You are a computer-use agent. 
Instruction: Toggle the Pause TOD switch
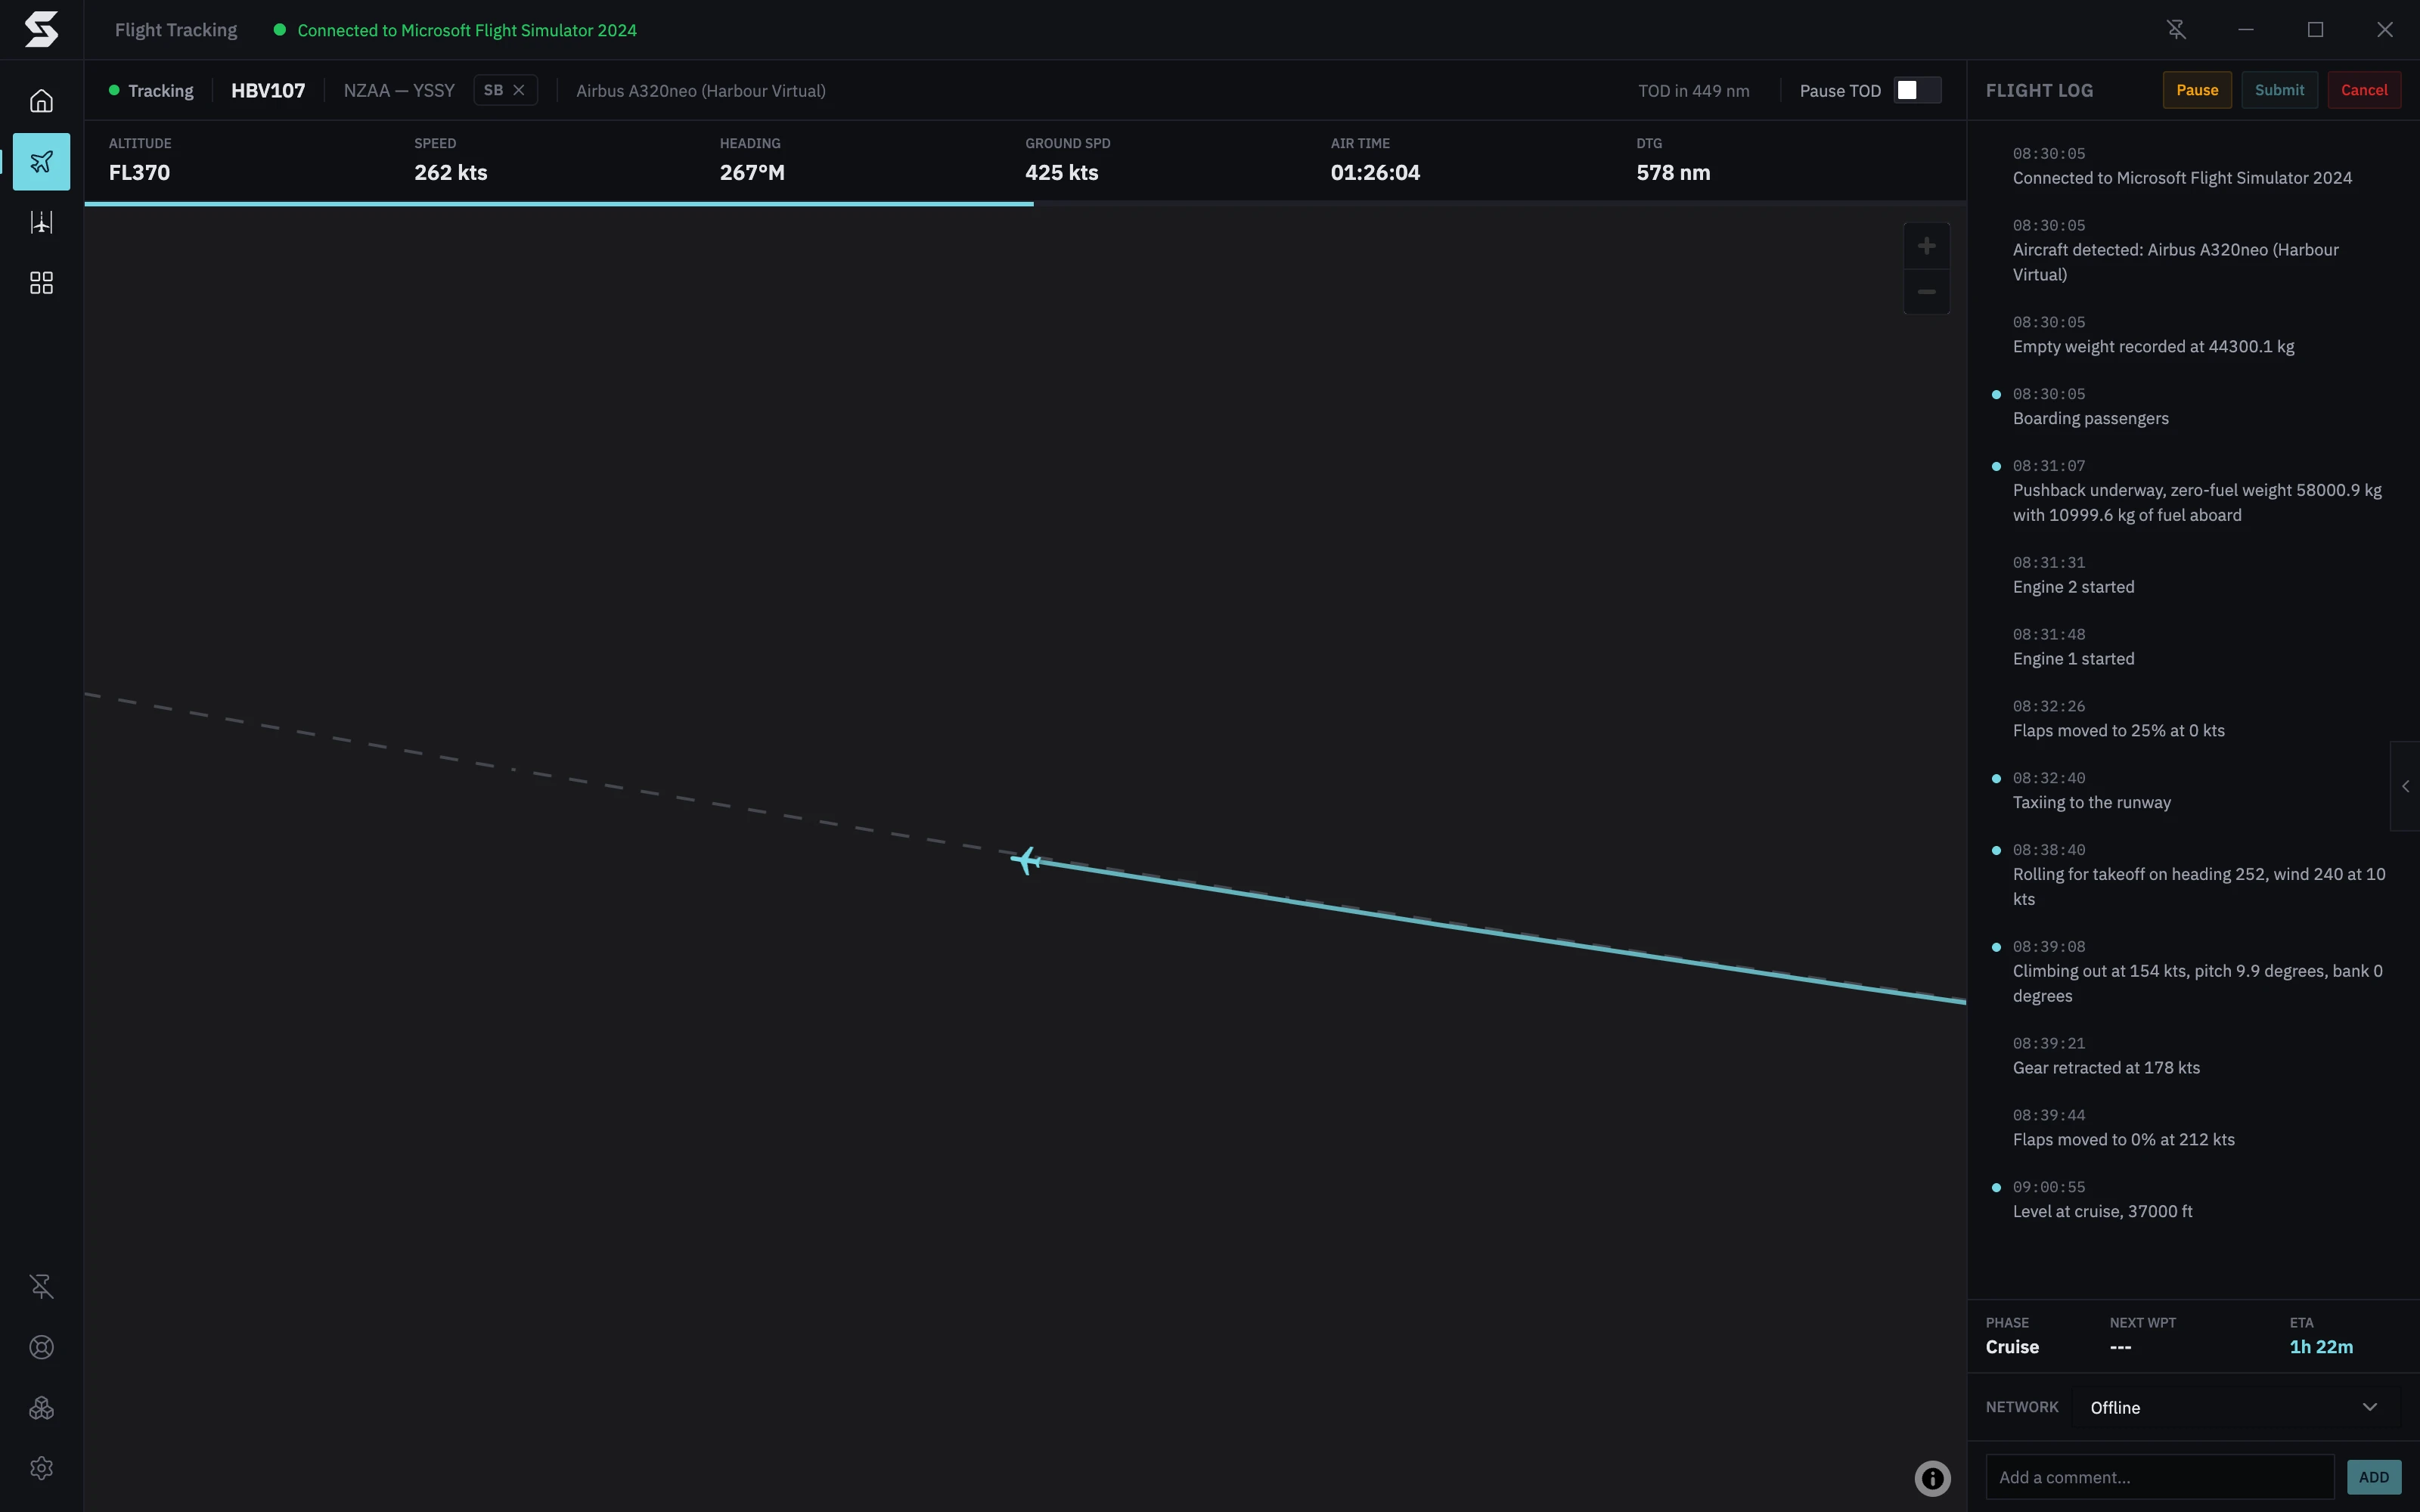point(1917,90)
